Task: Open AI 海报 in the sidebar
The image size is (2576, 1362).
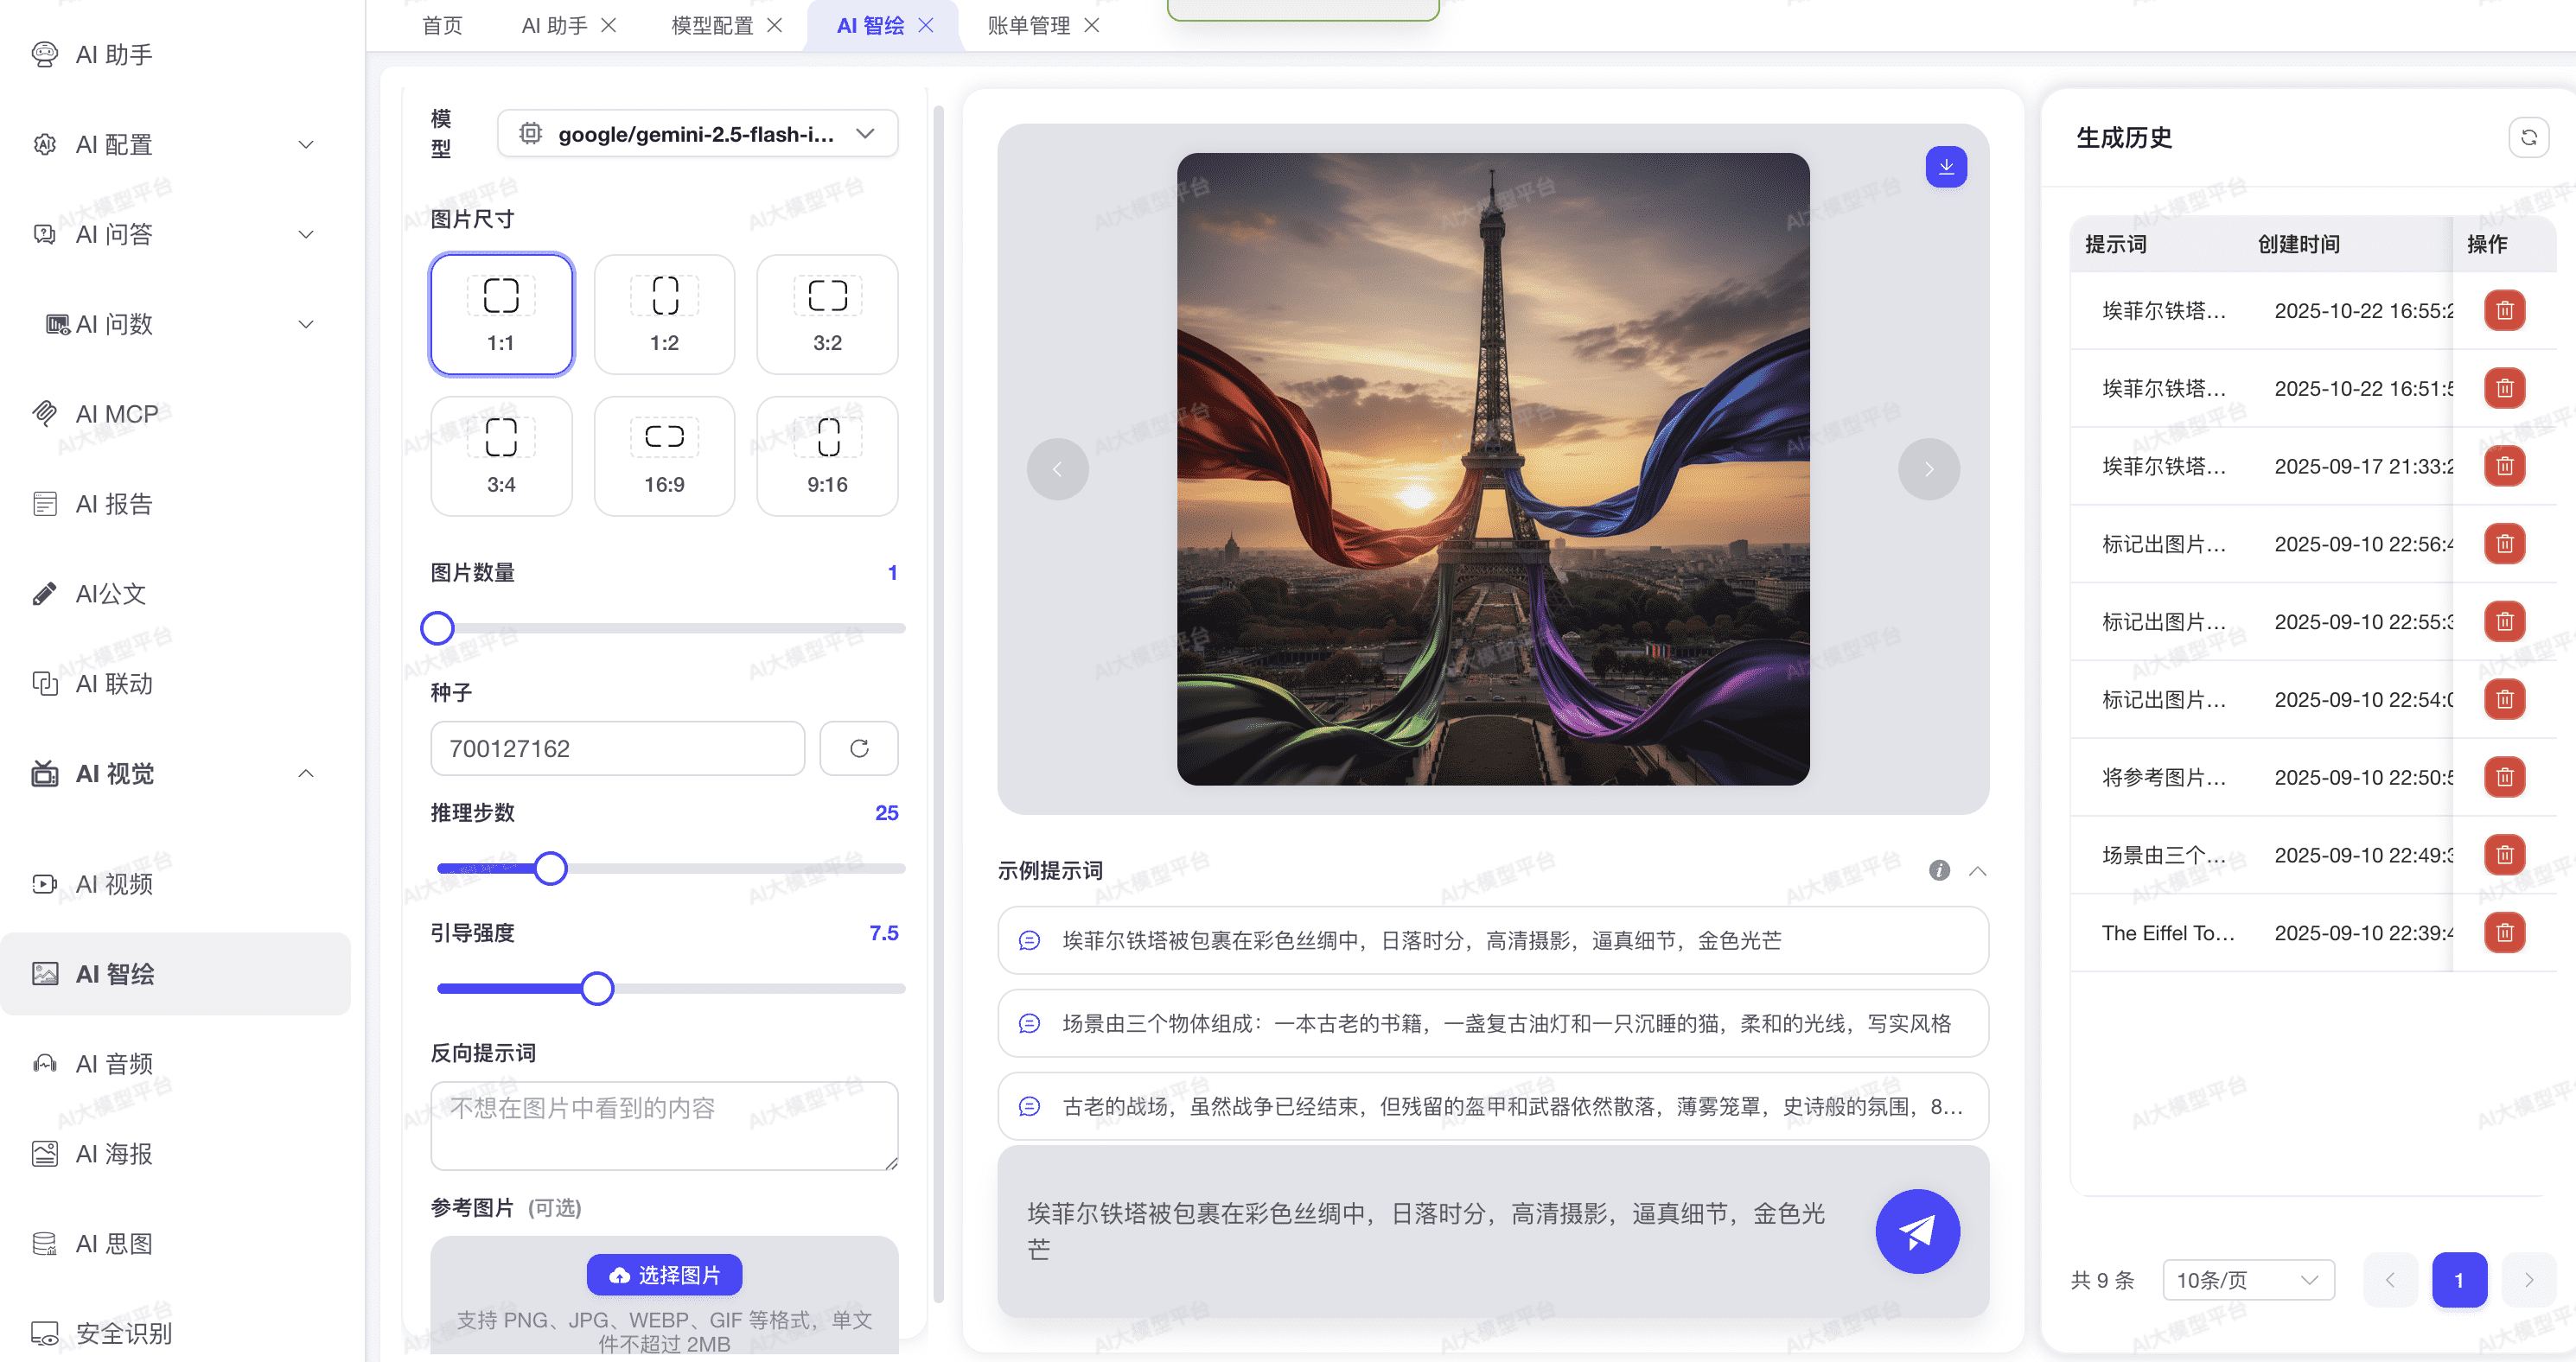Action: click(114, 1154)
